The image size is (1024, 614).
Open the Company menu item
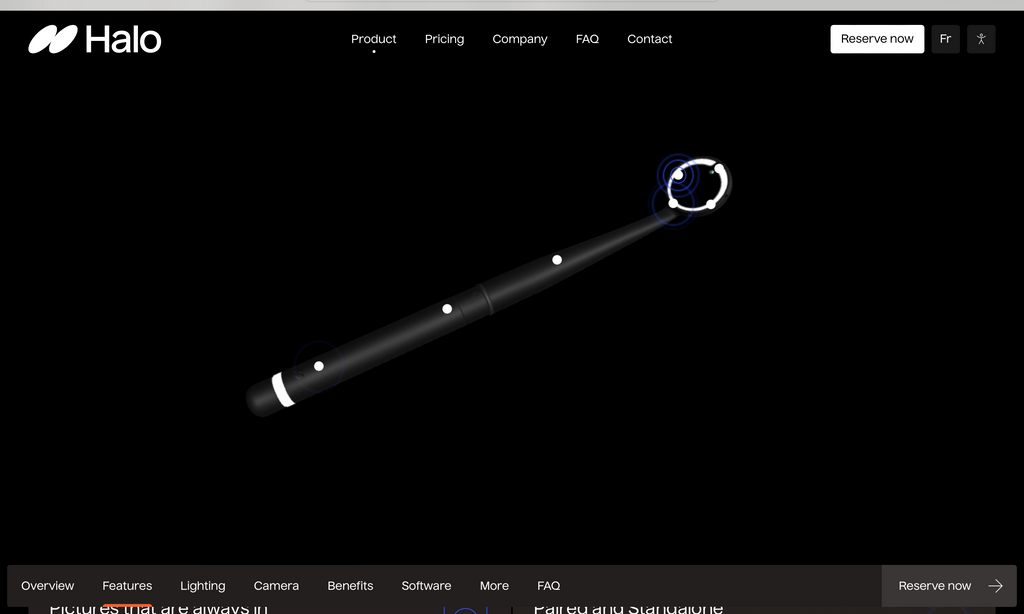click(520, 39)
